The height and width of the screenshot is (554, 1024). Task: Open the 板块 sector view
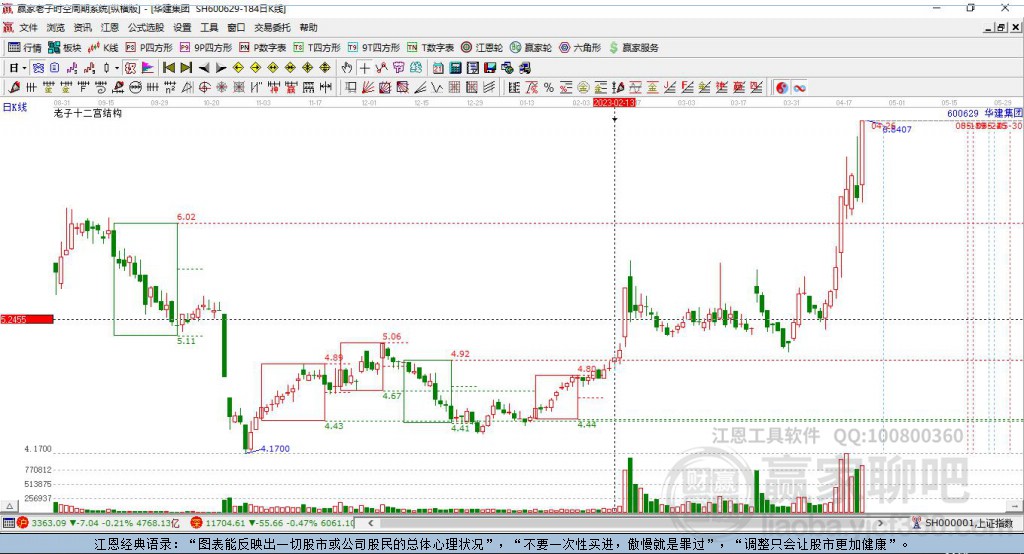point(64,48)
